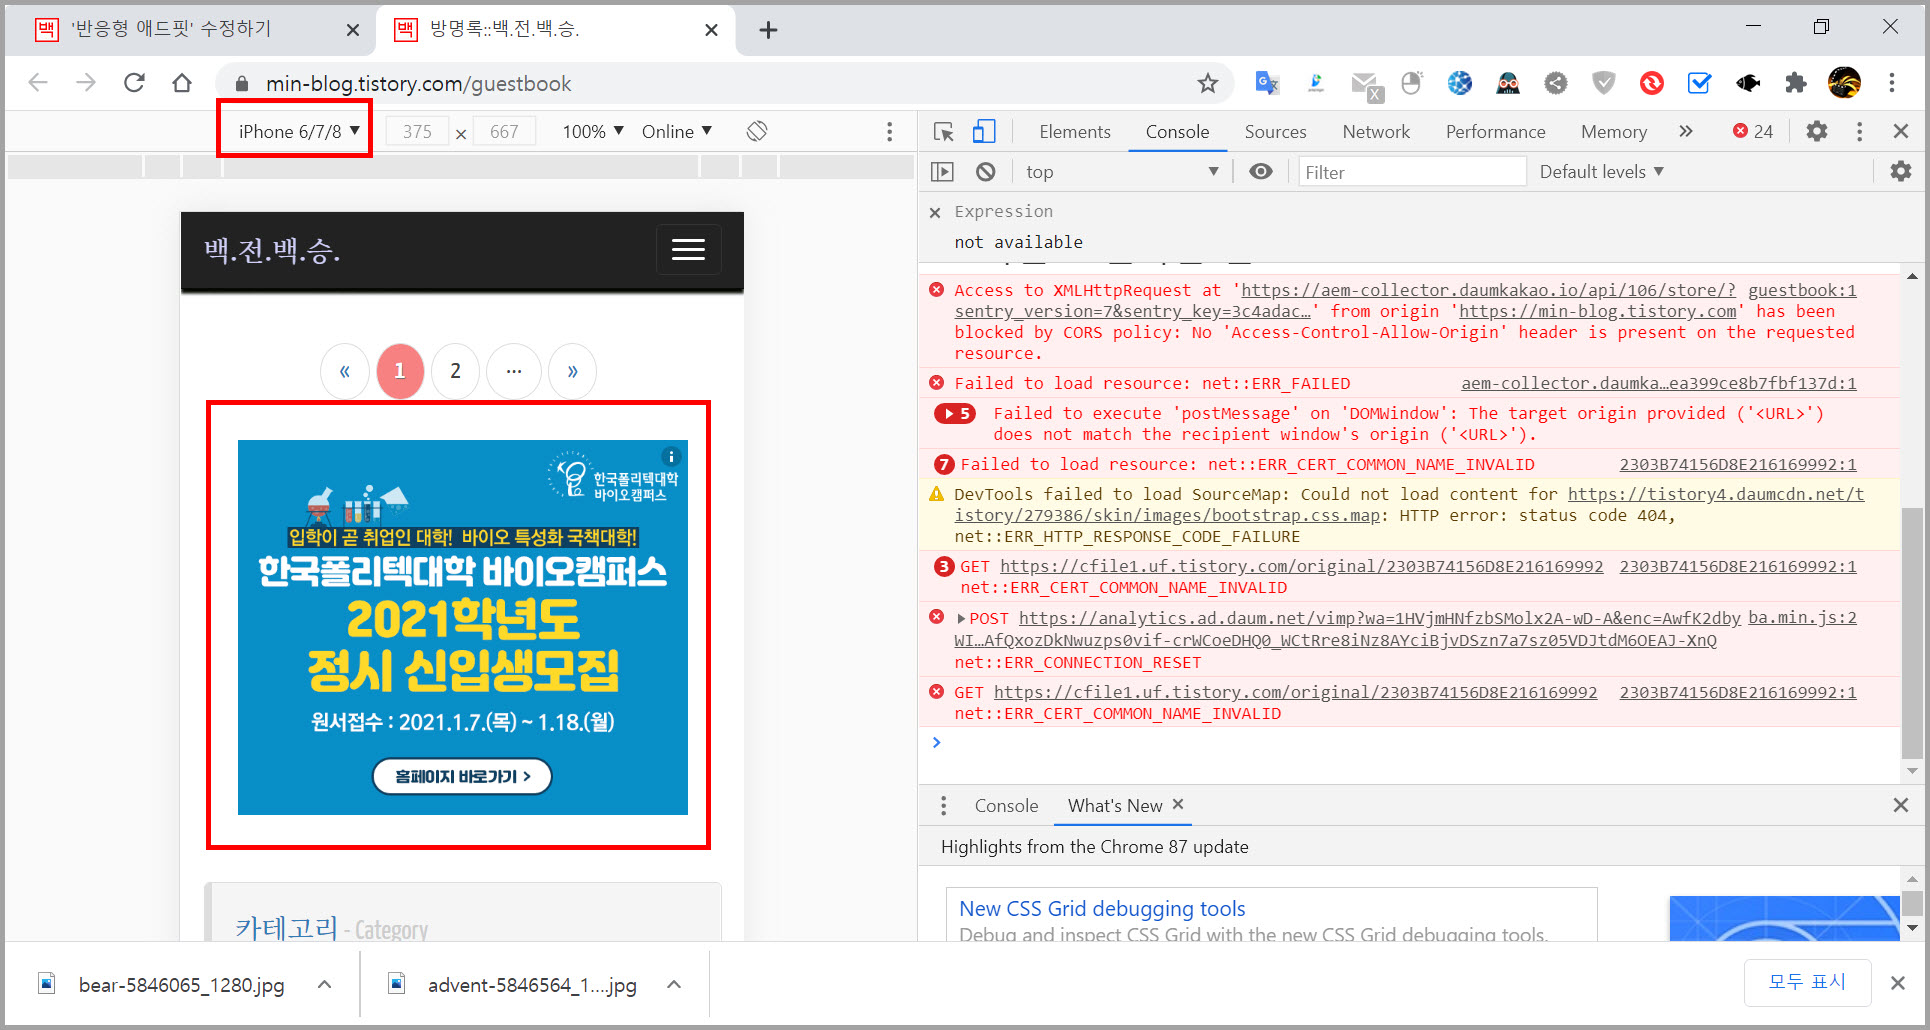Go to page 2 of guestbook
1930x1030 pixels.
455,371
